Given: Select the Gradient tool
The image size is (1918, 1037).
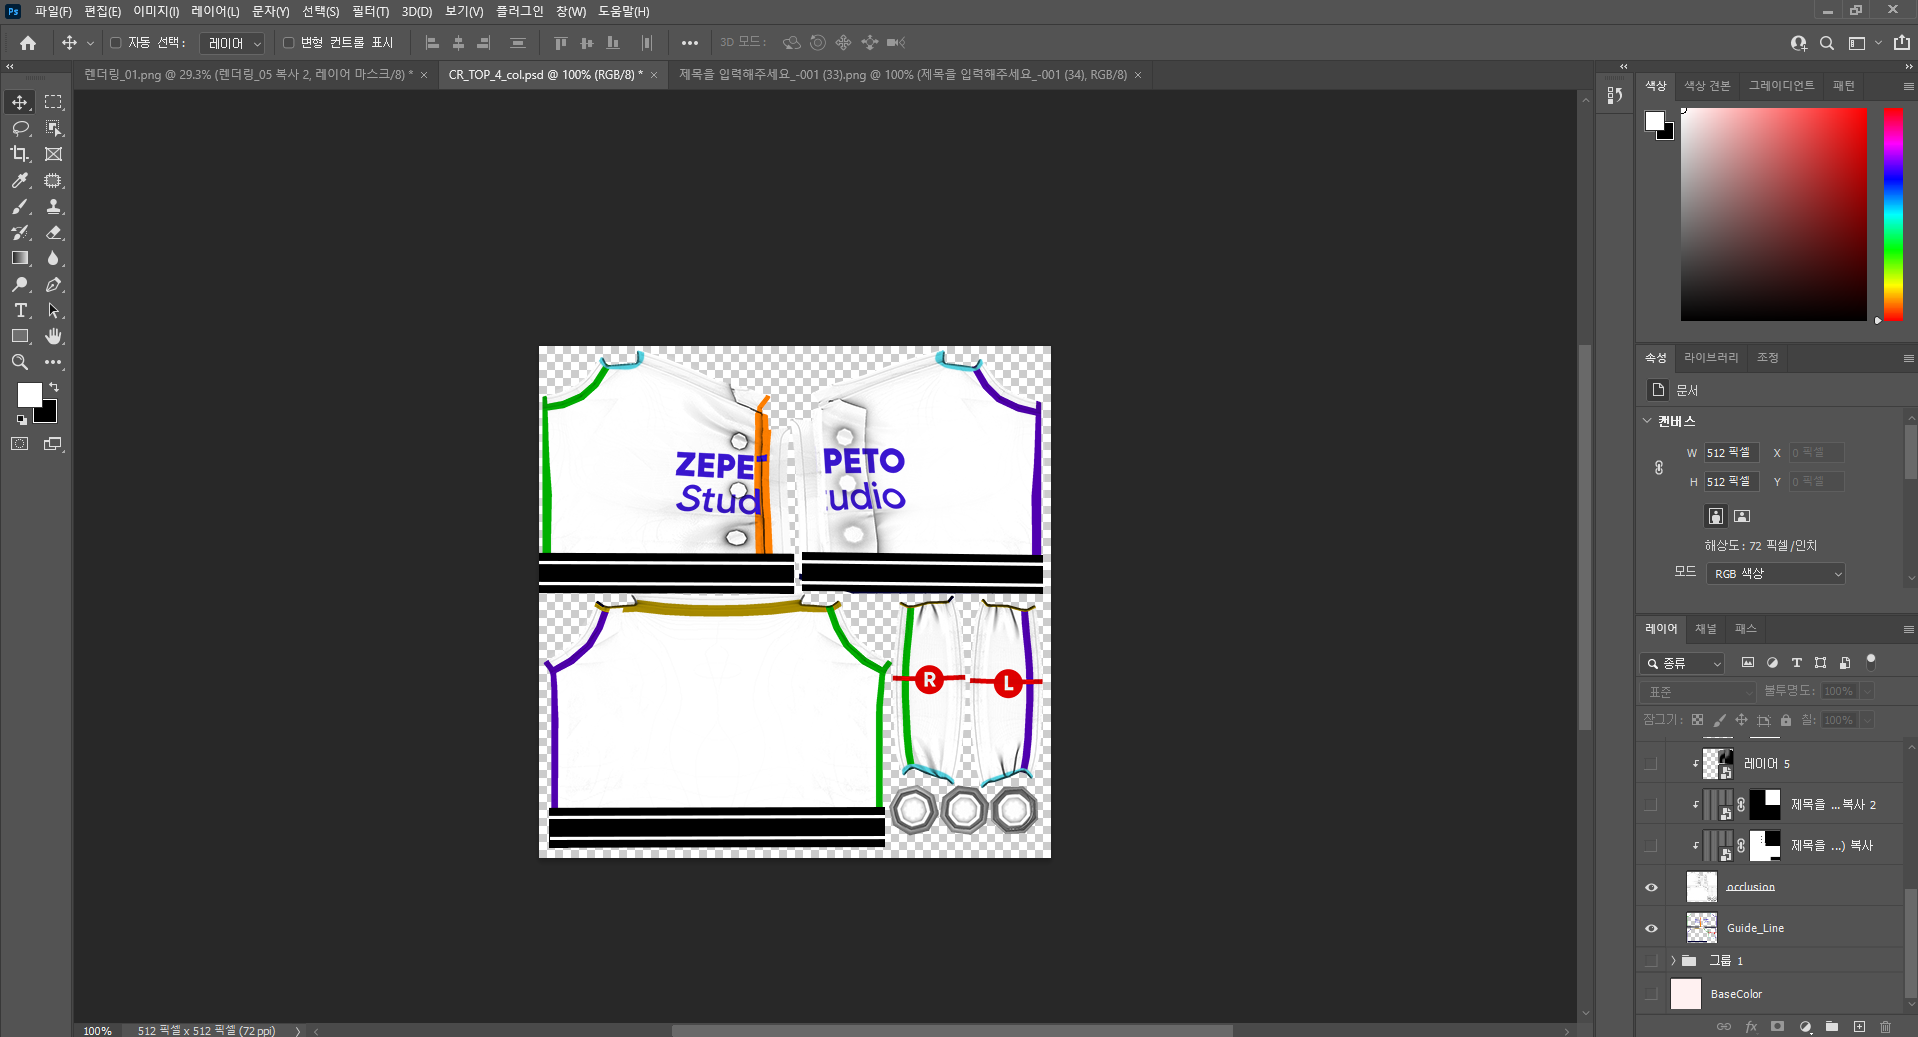Looking at the screenshot, I should (20, 258).
